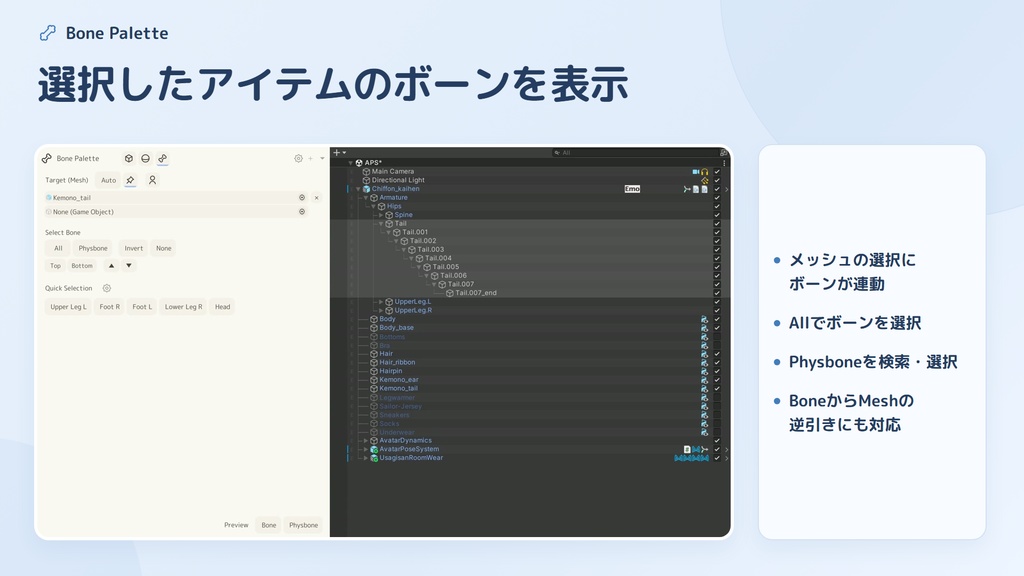Screen dimensions: 1024x576
Task: Click the avatar person icon next to Auto
Action: click(152, 180)
